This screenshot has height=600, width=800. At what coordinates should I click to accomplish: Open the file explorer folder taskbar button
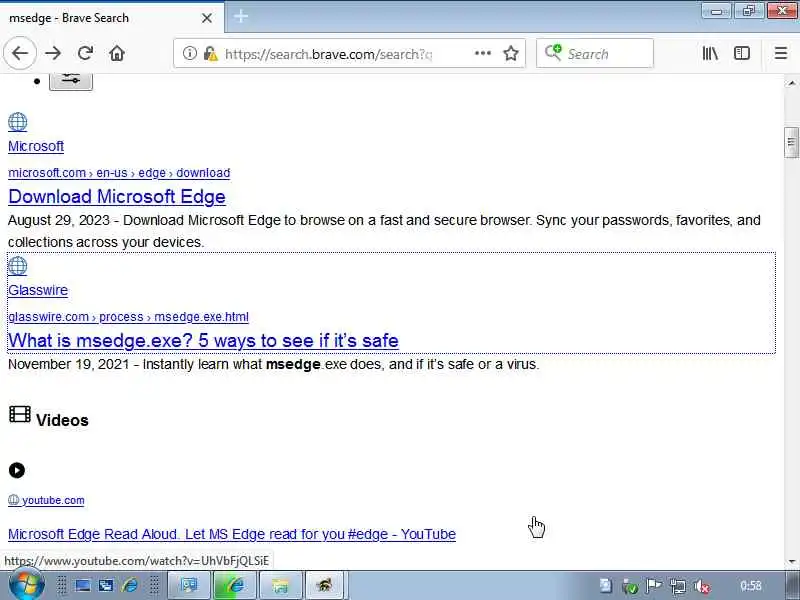click(281, 585)
